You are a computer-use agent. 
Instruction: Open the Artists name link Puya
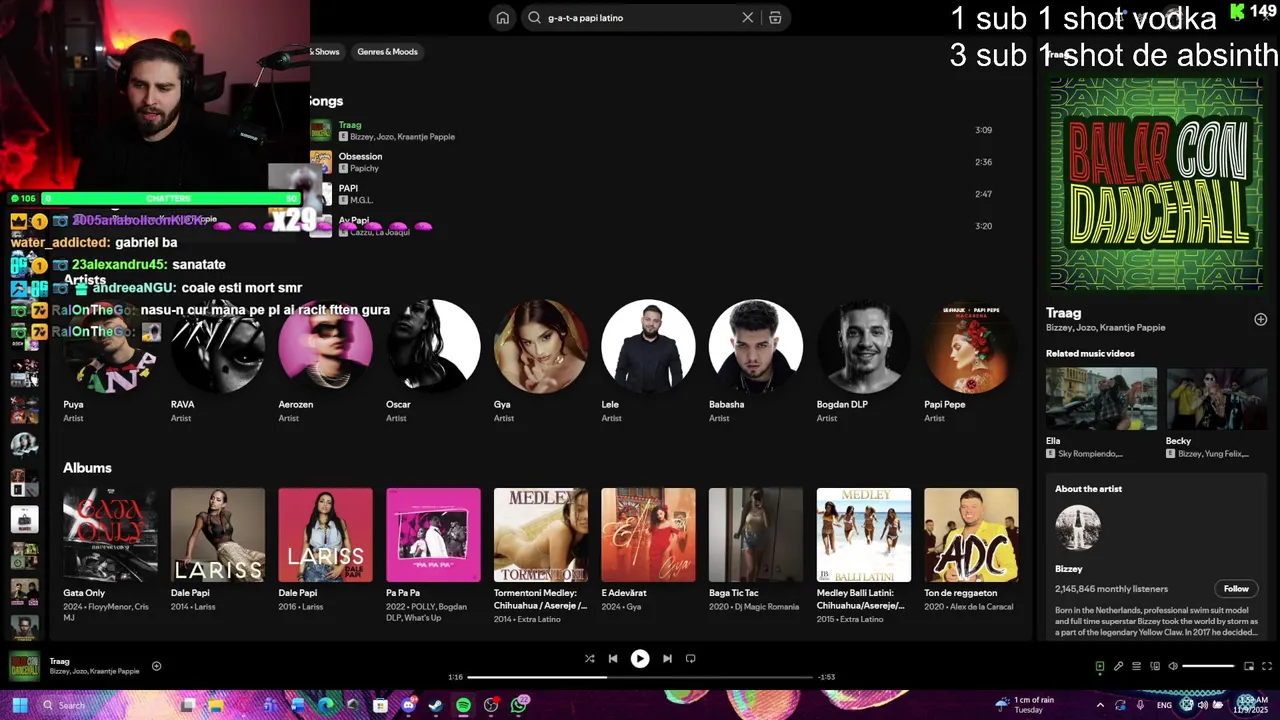(x=73, y=405)
